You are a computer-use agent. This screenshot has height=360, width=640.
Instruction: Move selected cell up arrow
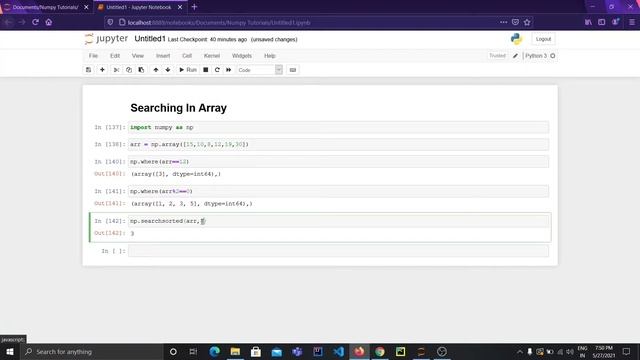(156, 70)
